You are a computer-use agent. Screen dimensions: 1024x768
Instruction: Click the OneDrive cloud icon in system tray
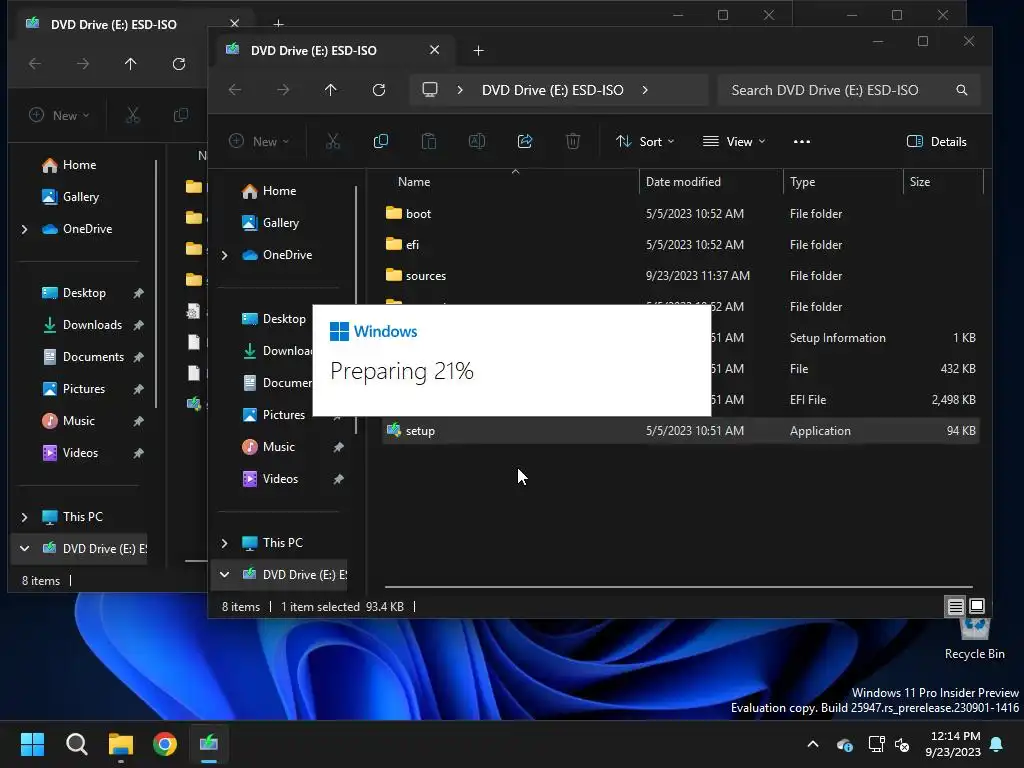tap(844, 744)
